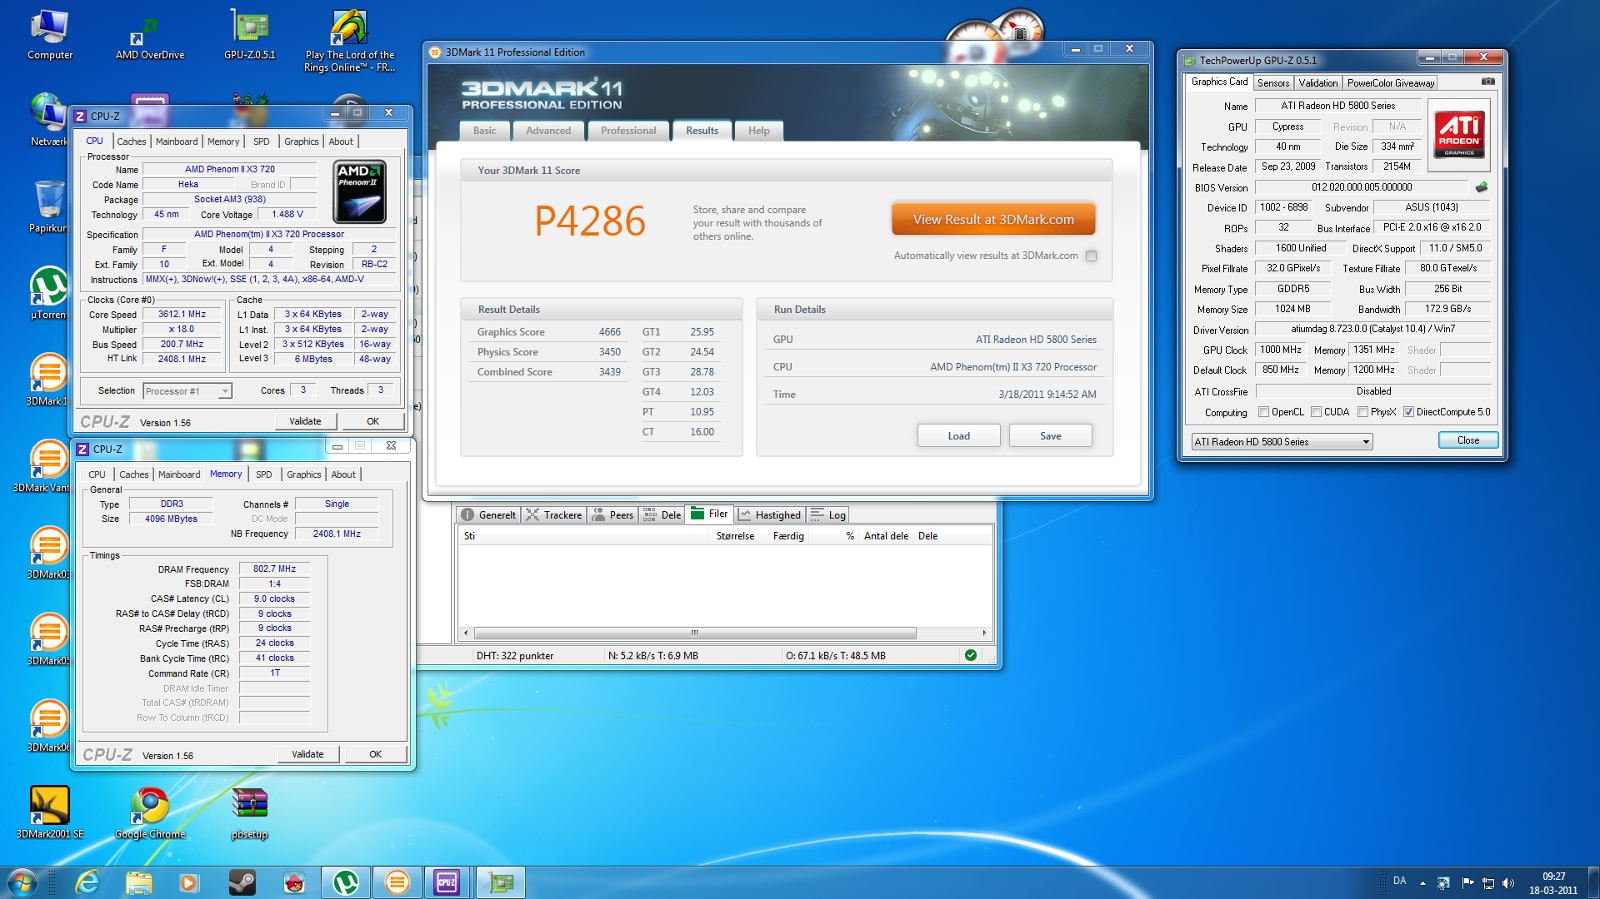Click the Load button in Run Details
This screenshot has width=1600, height=899.
pos(959,436)
